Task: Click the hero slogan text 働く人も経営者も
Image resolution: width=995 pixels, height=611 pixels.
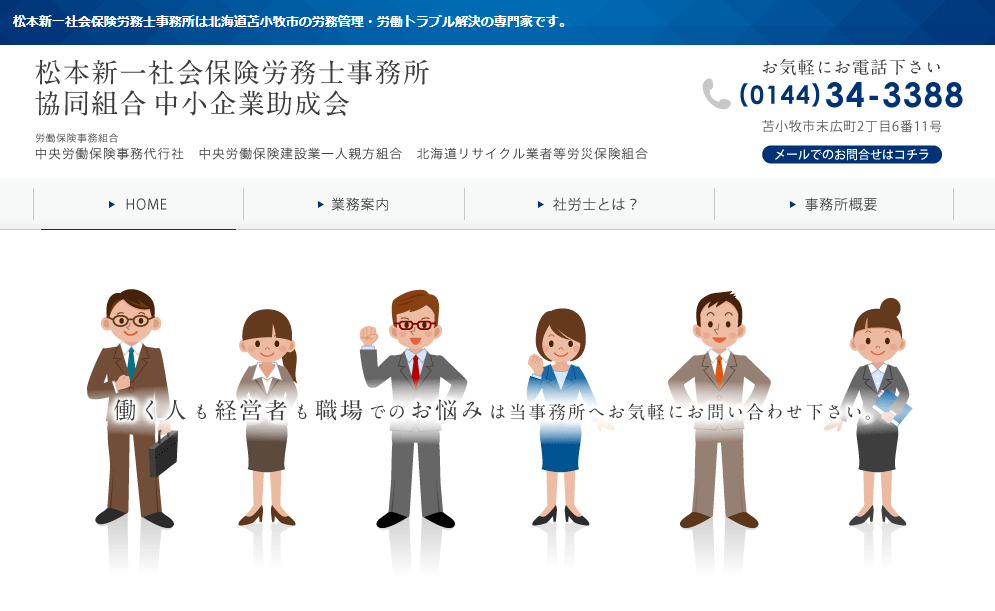Action: tap(200, 411)
